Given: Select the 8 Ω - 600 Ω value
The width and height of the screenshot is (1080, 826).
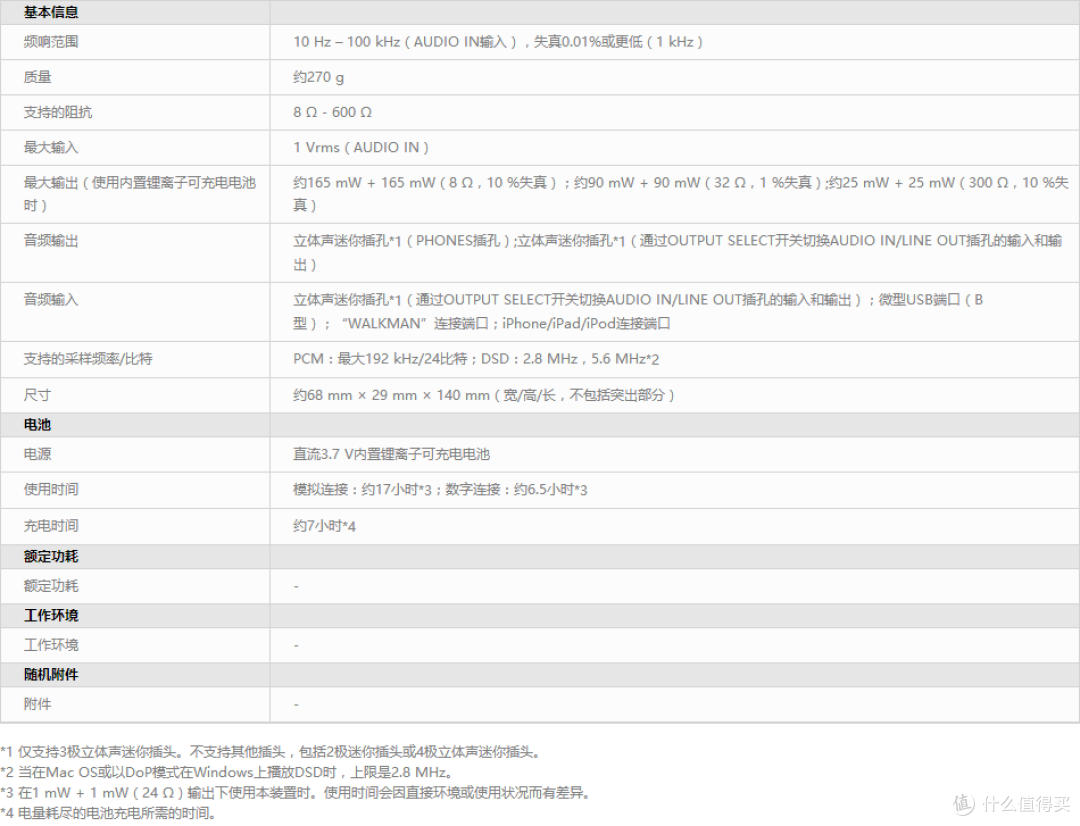Looking at the screenshot, I should (x=332, y=112).
